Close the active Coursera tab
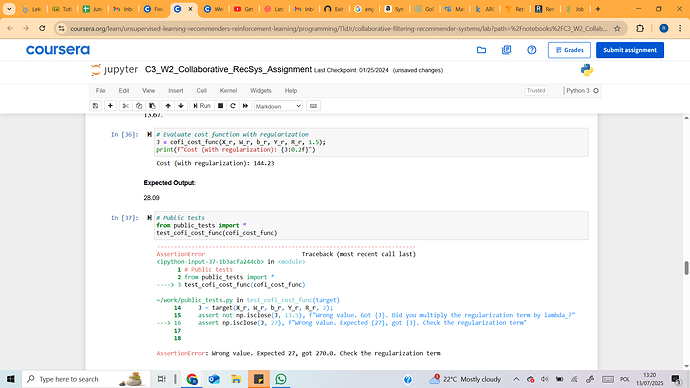The image size is (690, 388). point(191,9)
